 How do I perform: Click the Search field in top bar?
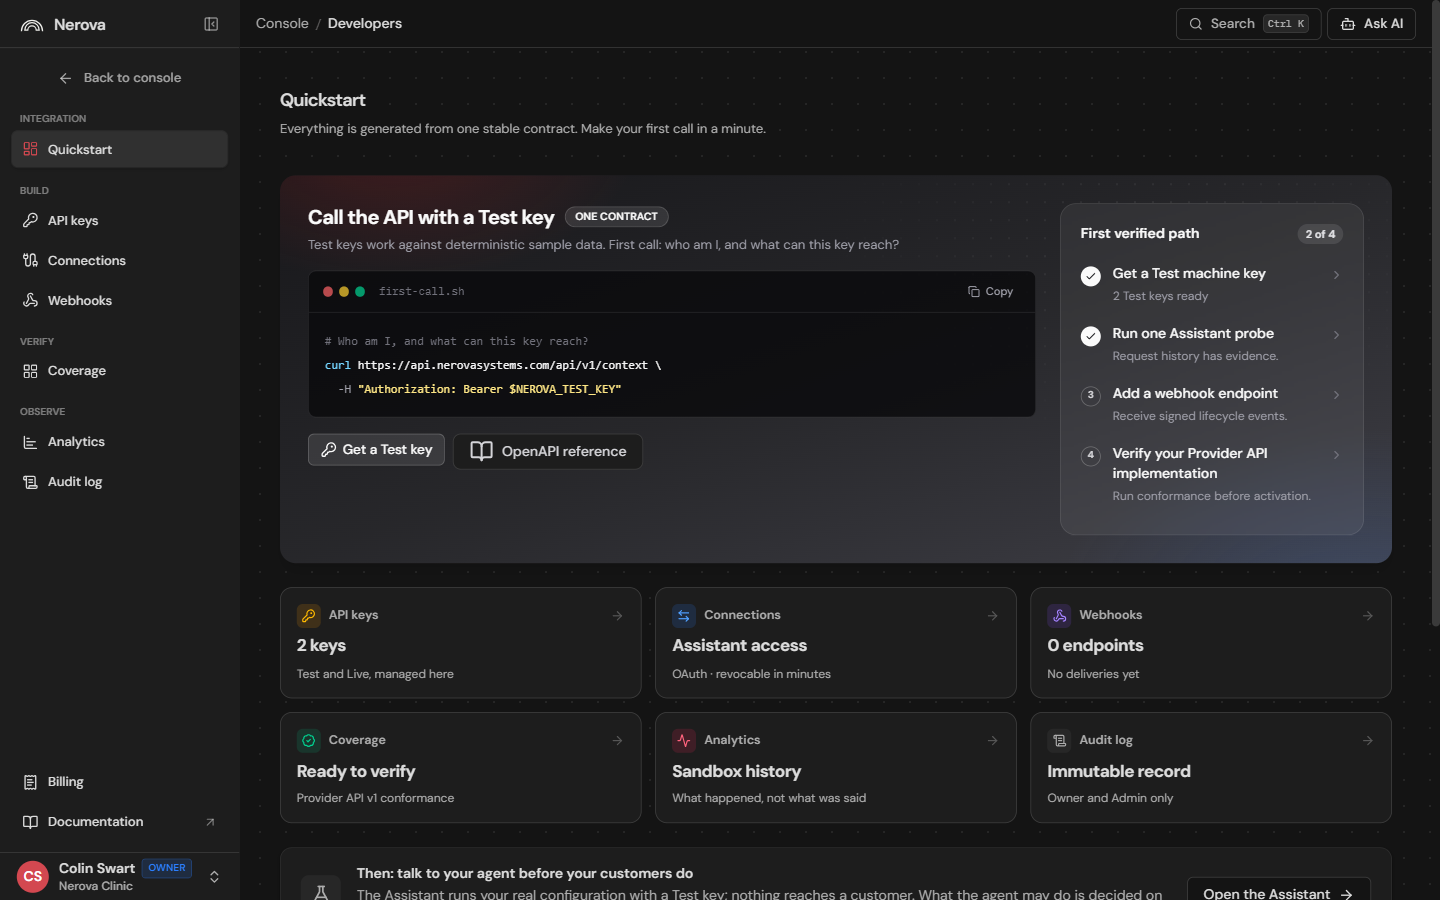coord(1248,24)
